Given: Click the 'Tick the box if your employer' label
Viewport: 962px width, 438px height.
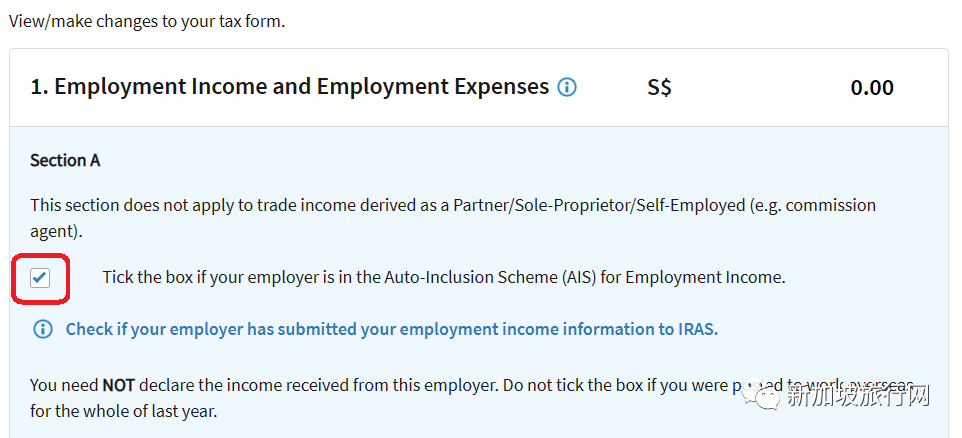Looking at the screenshot, I should pyautogui.click(x=444, y=277).
